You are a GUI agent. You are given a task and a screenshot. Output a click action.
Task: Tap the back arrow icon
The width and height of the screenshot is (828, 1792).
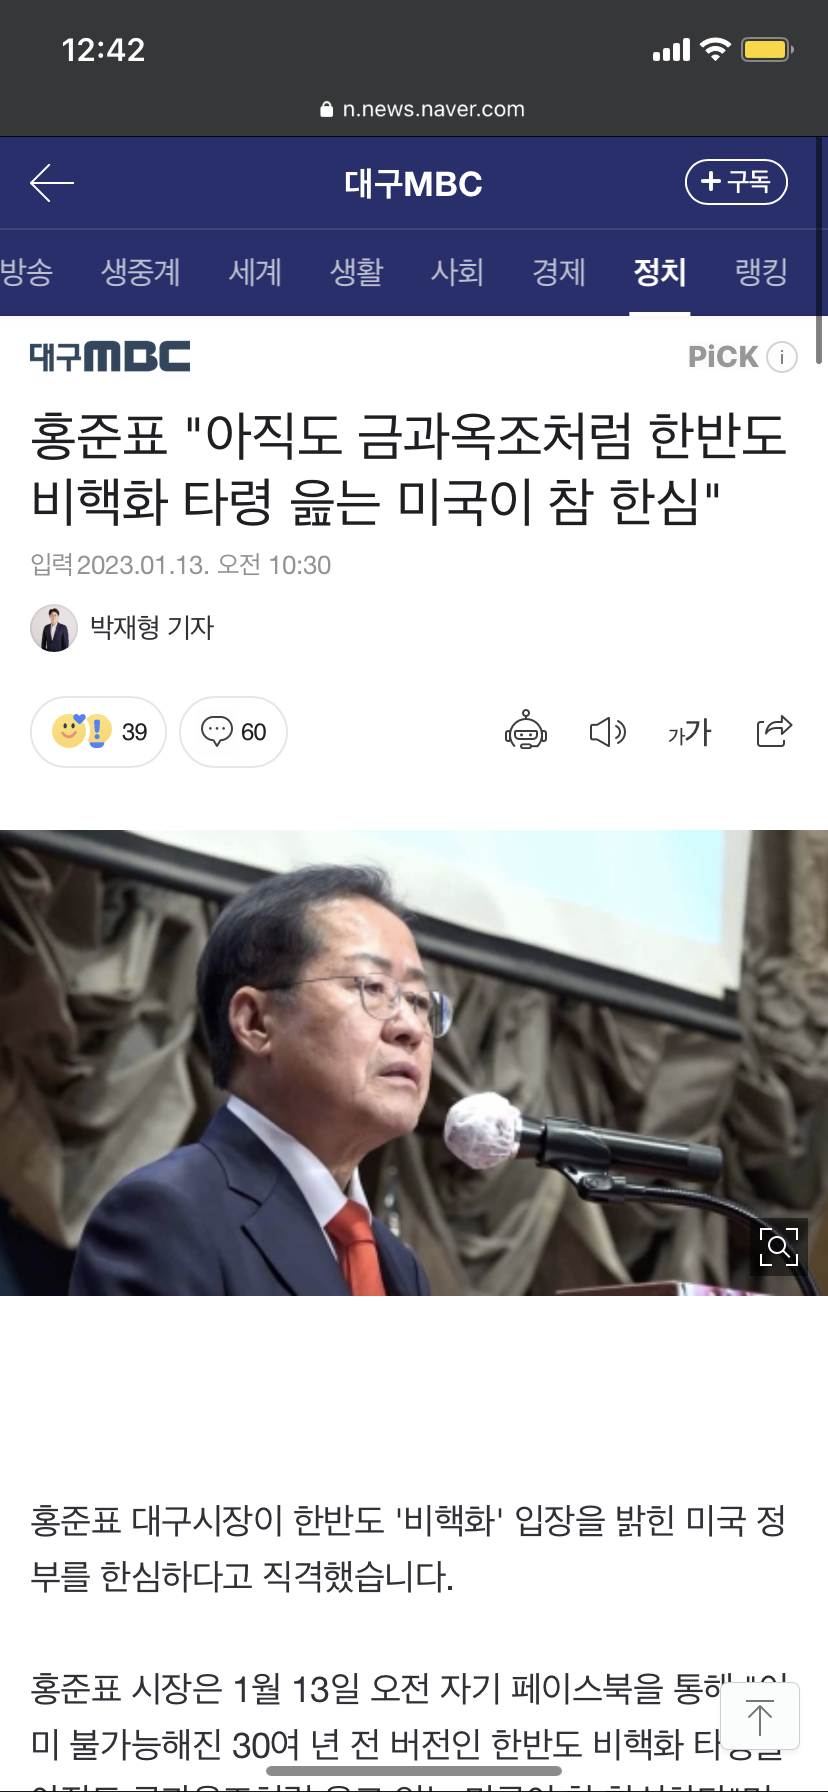pos(52,183)
